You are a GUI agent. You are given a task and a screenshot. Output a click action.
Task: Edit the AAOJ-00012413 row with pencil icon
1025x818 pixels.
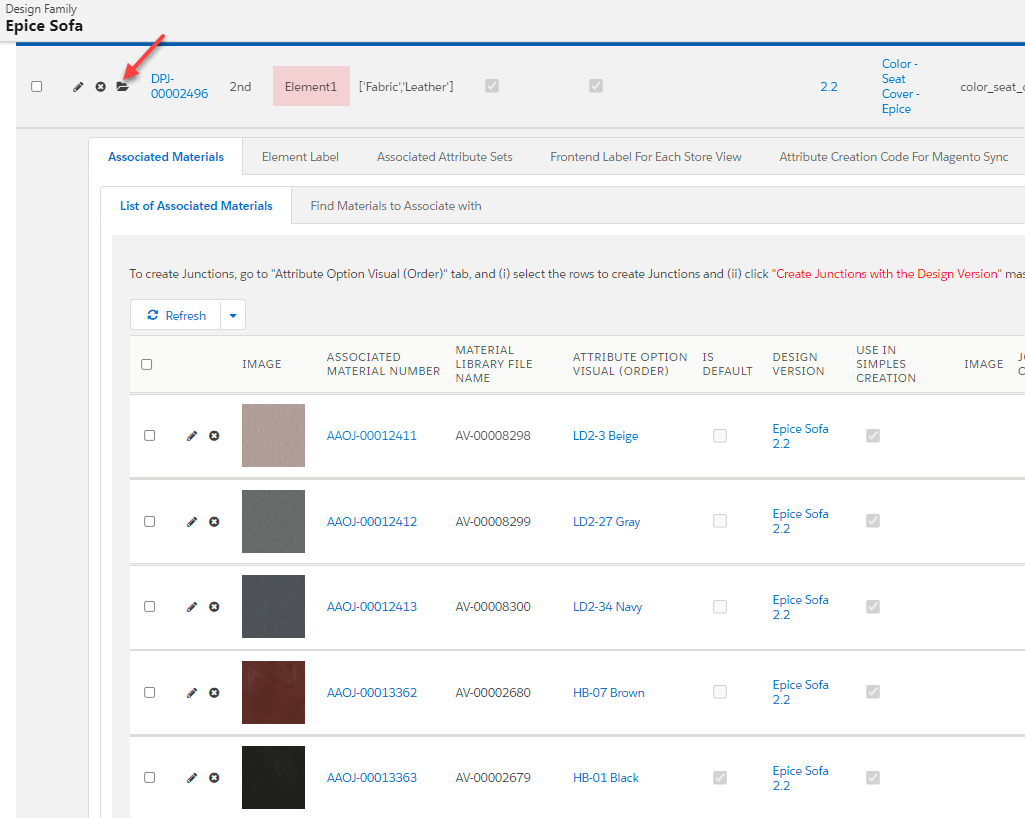pyautogui.click(x=192, y=607)
